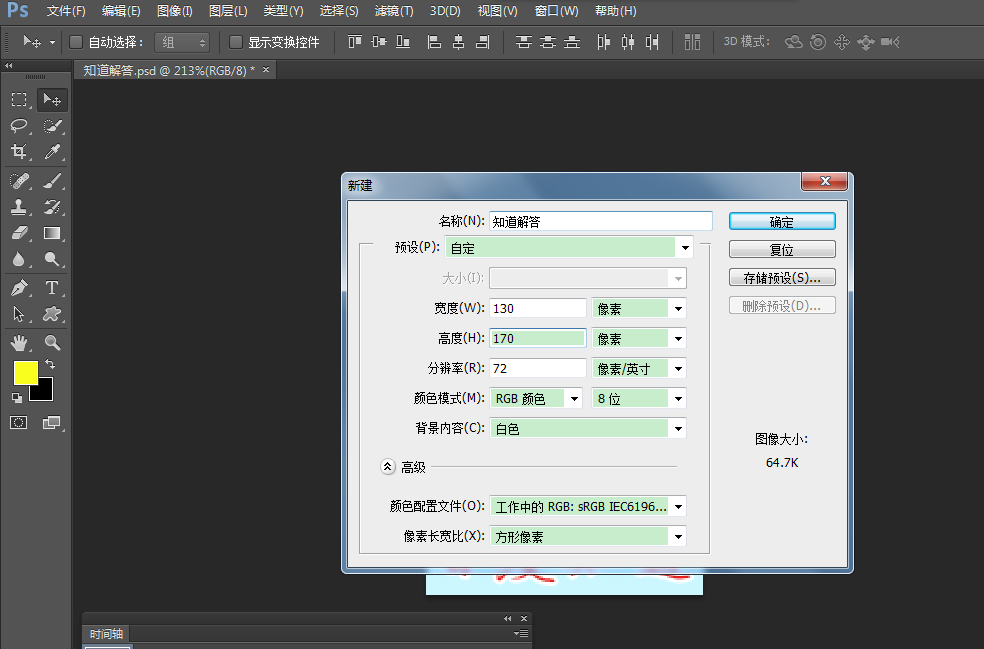
Task: Open the 文件(F) menu
Action: (x=66, y=11)
